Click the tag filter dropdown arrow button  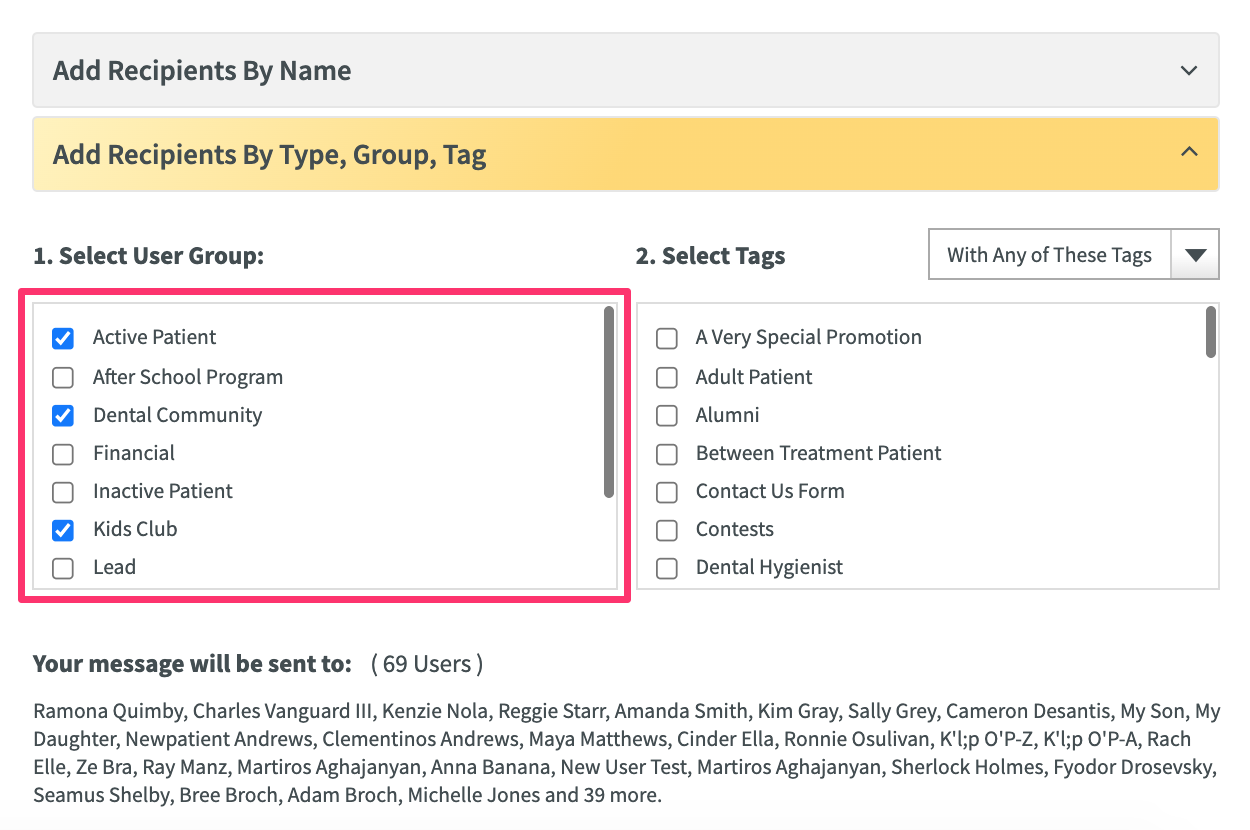1195,255
